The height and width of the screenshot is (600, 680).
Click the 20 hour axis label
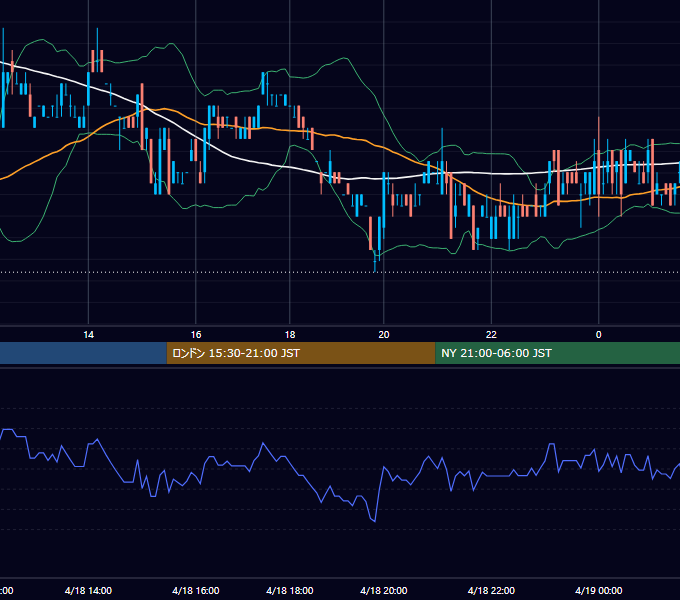(x=384, y=335)
